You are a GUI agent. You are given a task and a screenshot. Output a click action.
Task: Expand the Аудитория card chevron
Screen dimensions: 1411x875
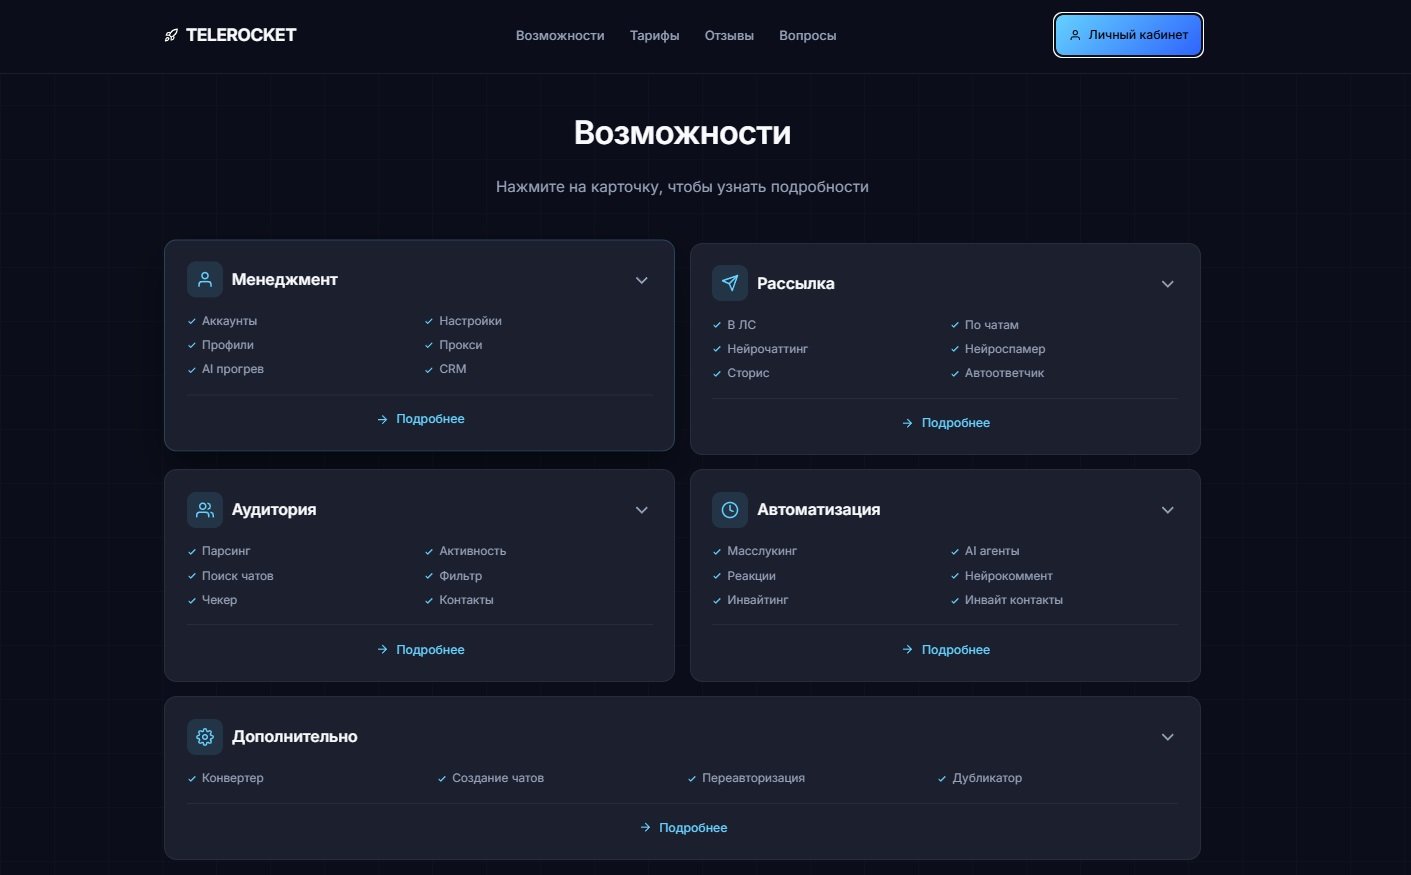[x=642, y=510]
